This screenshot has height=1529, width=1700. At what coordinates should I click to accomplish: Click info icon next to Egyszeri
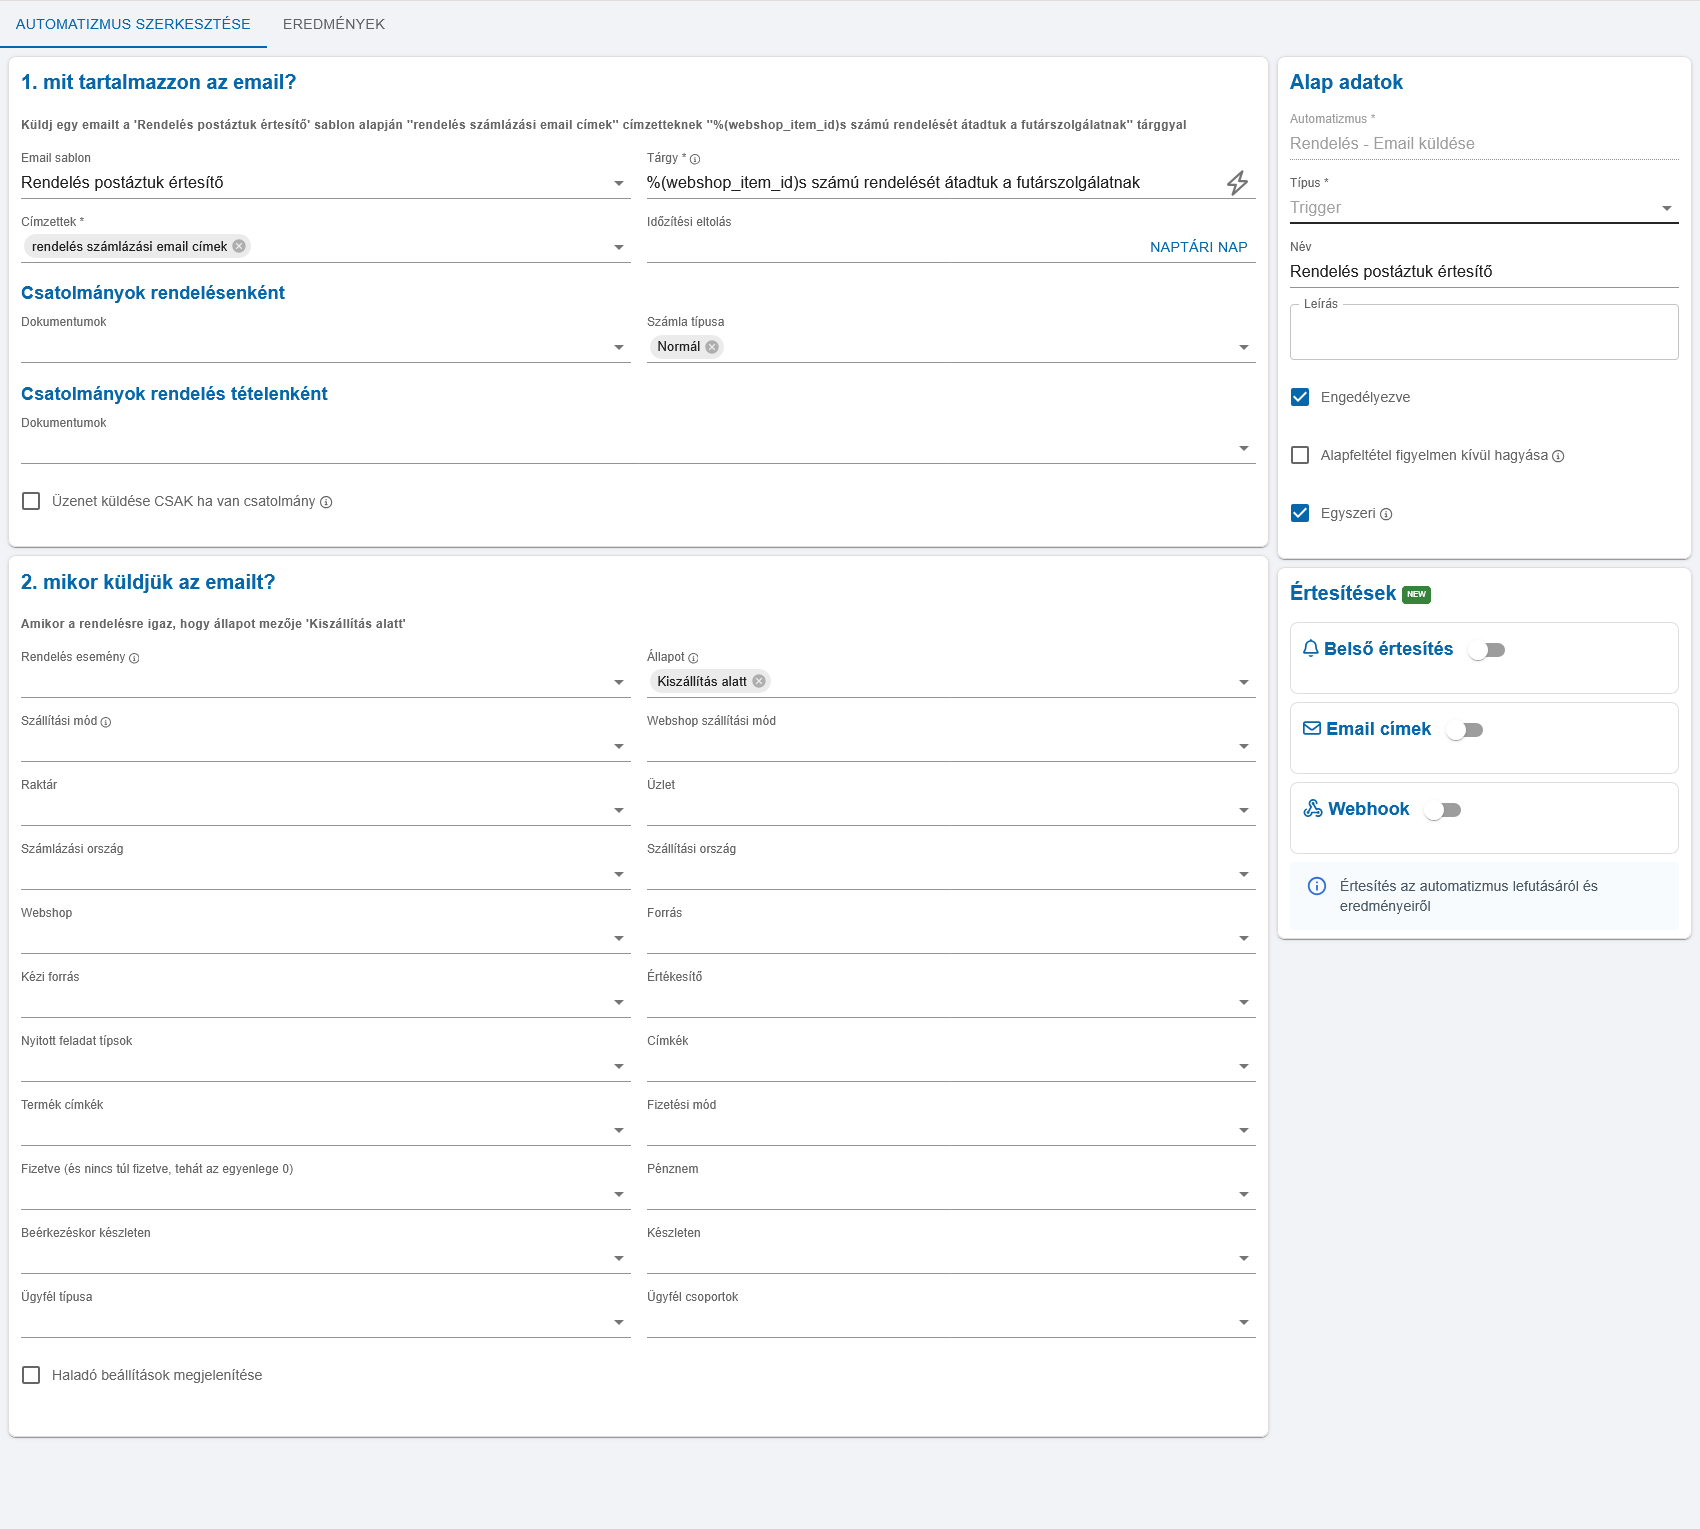click(x=1386, y=514)
